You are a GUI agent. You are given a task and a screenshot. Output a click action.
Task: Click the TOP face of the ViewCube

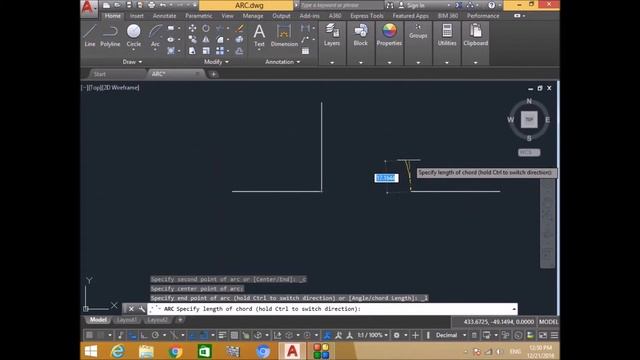pyautogui.click(x=529, y=120)
